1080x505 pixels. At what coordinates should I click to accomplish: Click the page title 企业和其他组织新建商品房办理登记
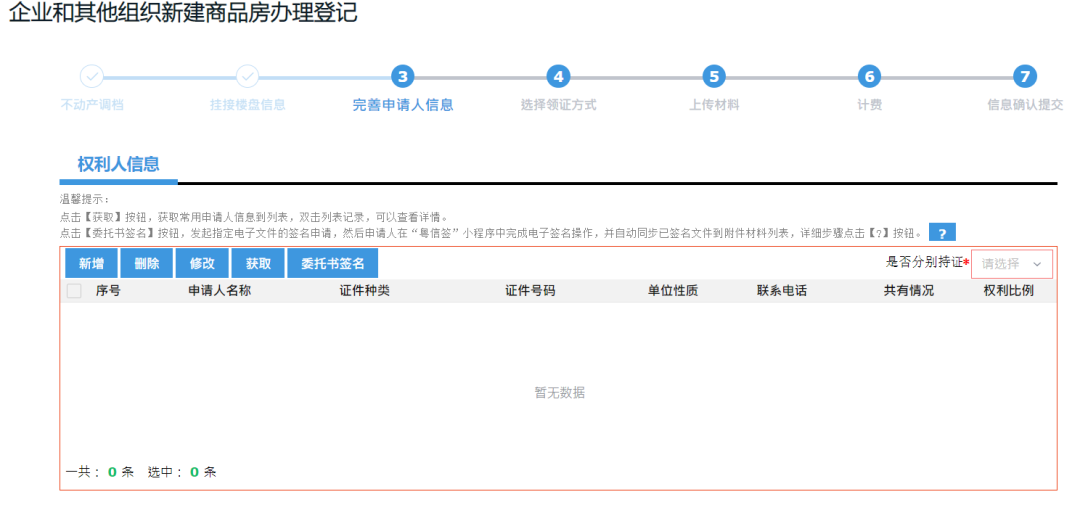tap(183, 12)
